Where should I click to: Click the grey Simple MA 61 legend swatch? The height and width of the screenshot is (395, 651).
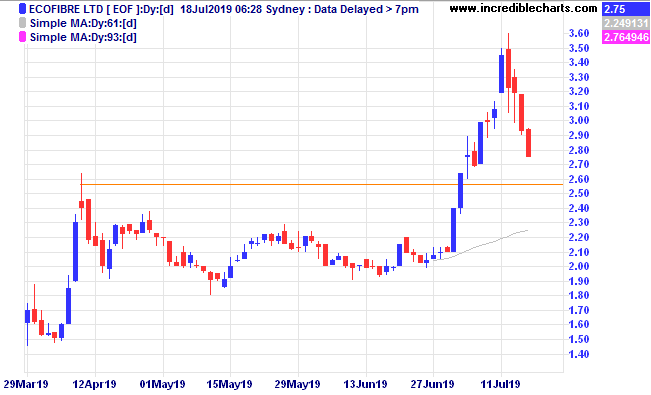coord(23,23)
